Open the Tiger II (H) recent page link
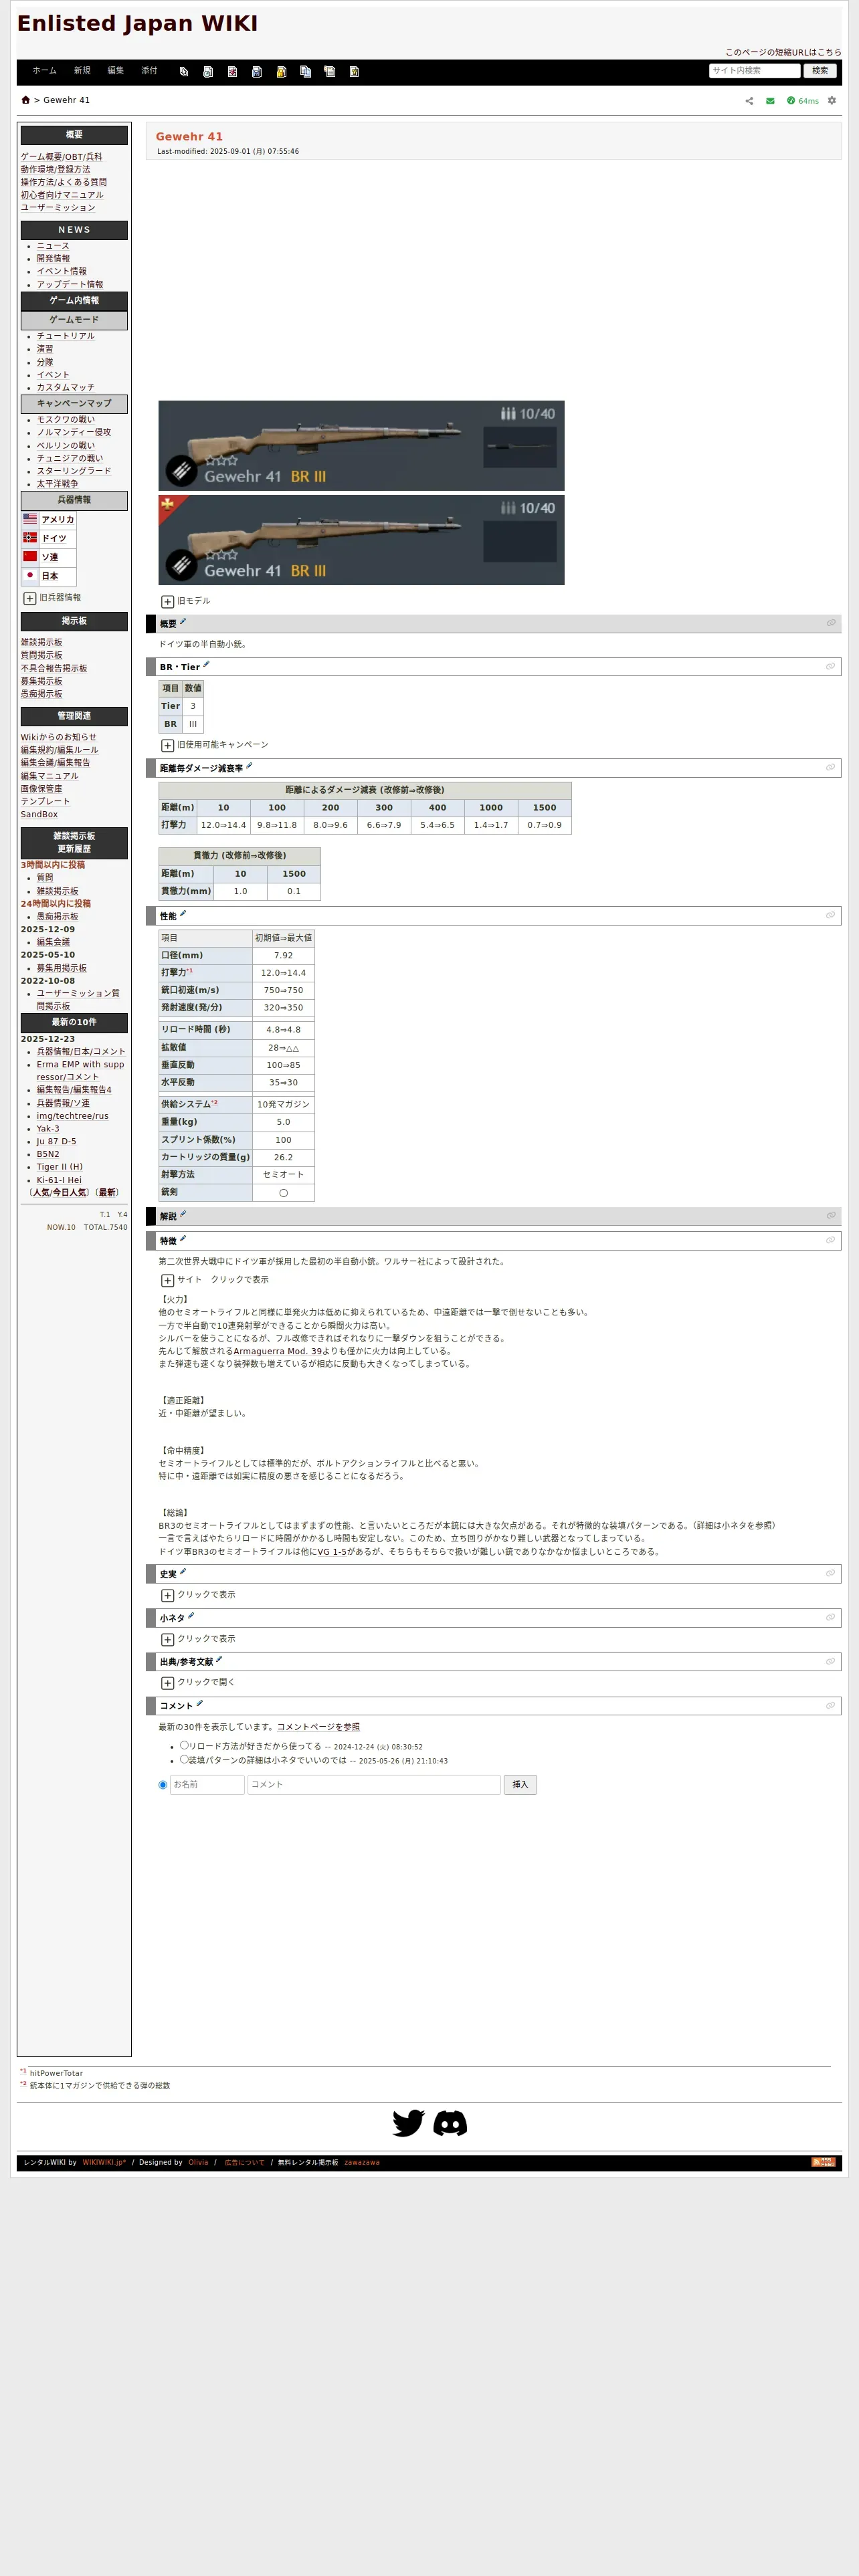 pos(60,1167)
